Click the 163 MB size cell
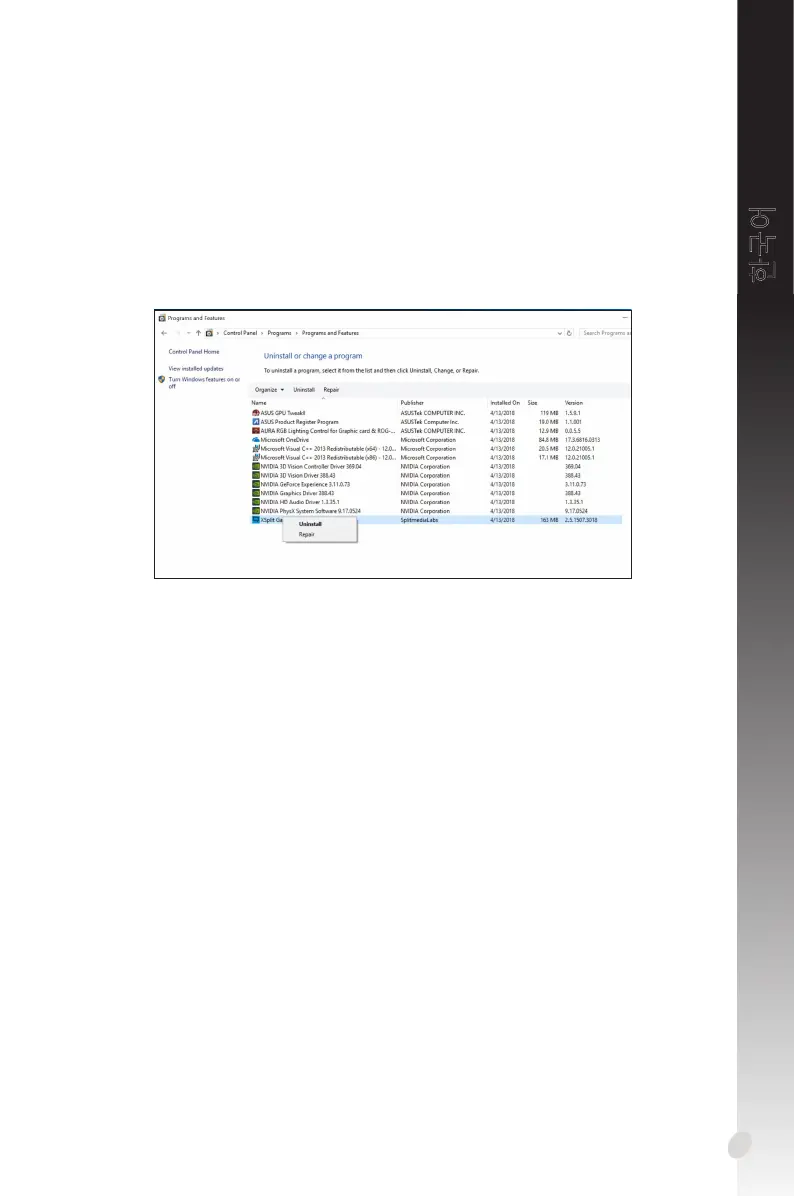This screenshot has width=794, height=1196. coord(549,520)
